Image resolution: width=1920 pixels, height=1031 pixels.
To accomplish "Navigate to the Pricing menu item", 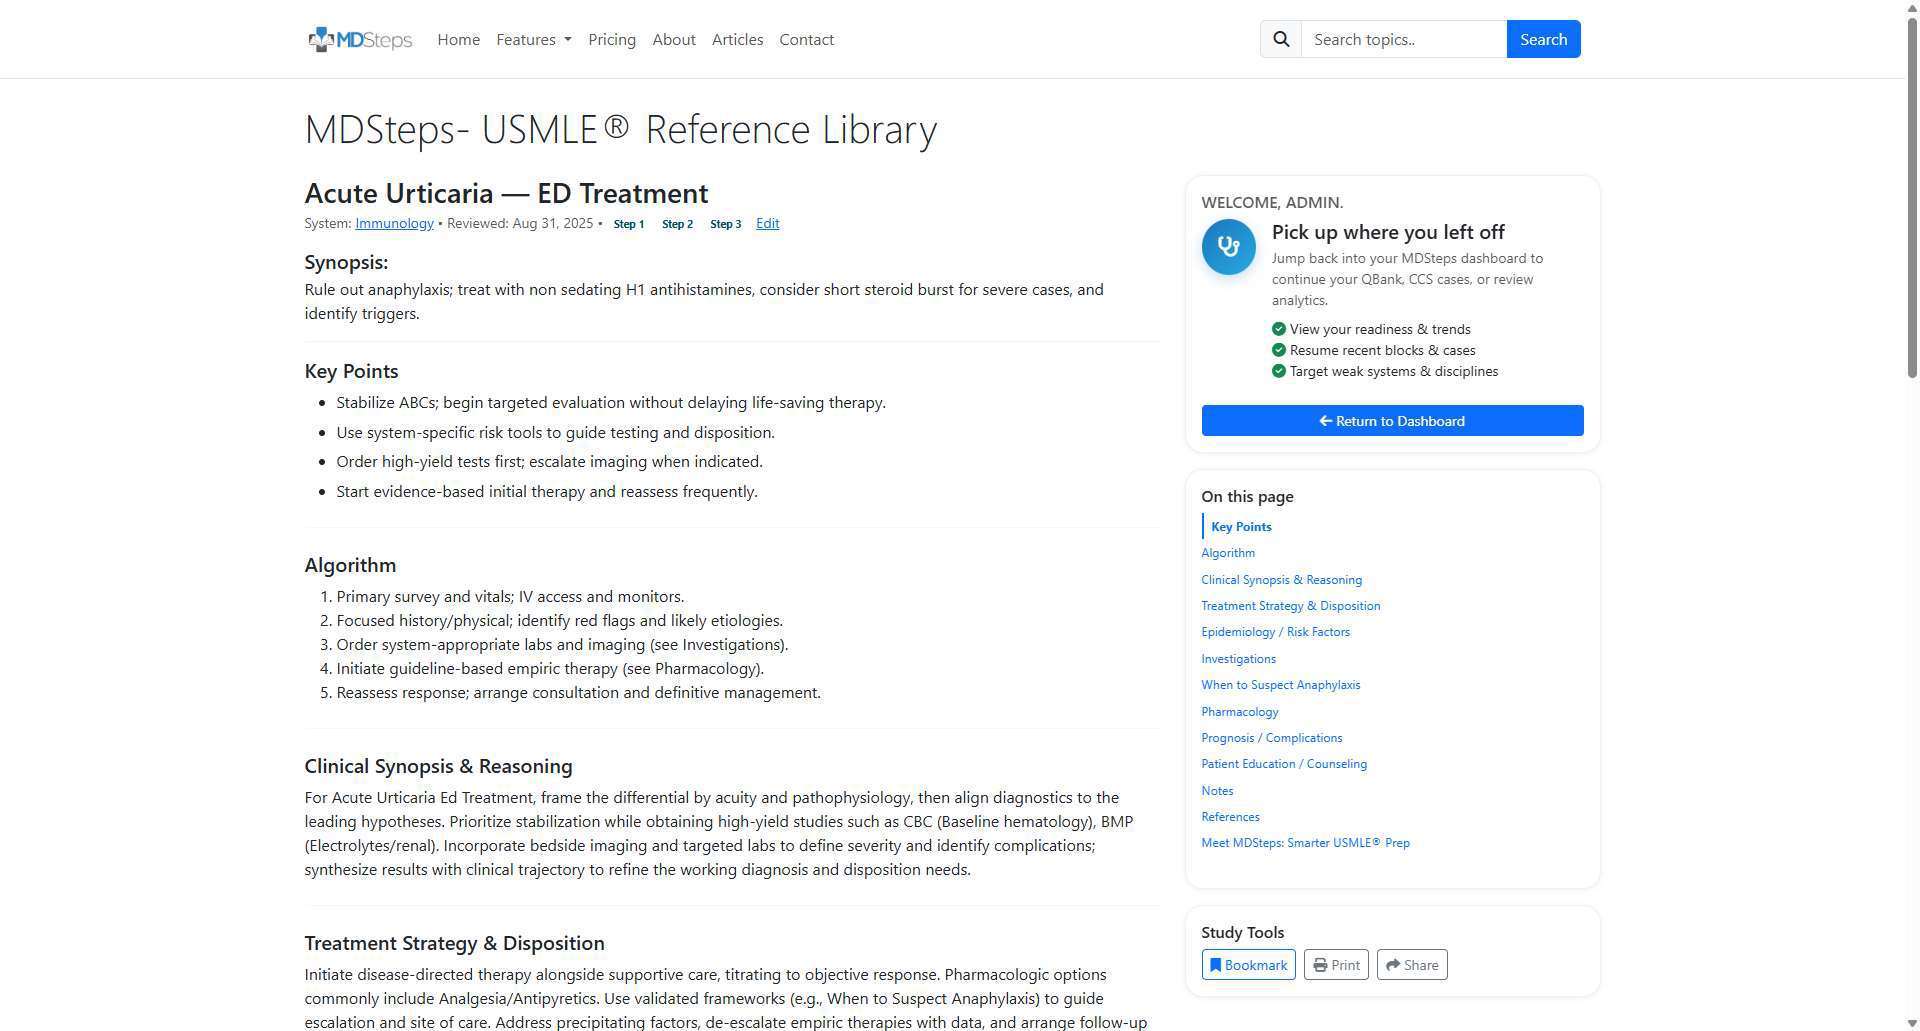I will tap(612, 39).
